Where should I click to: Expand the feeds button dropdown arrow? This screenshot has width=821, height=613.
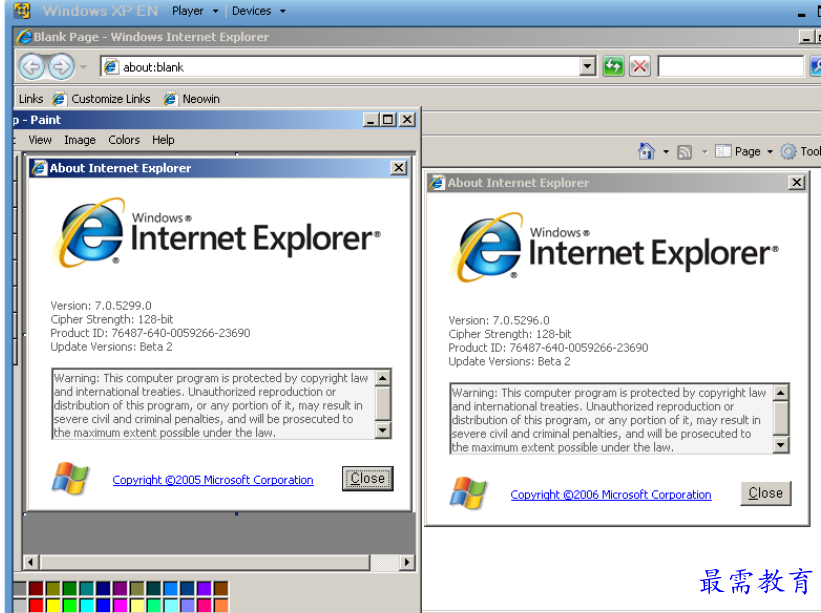click(705, 152)
